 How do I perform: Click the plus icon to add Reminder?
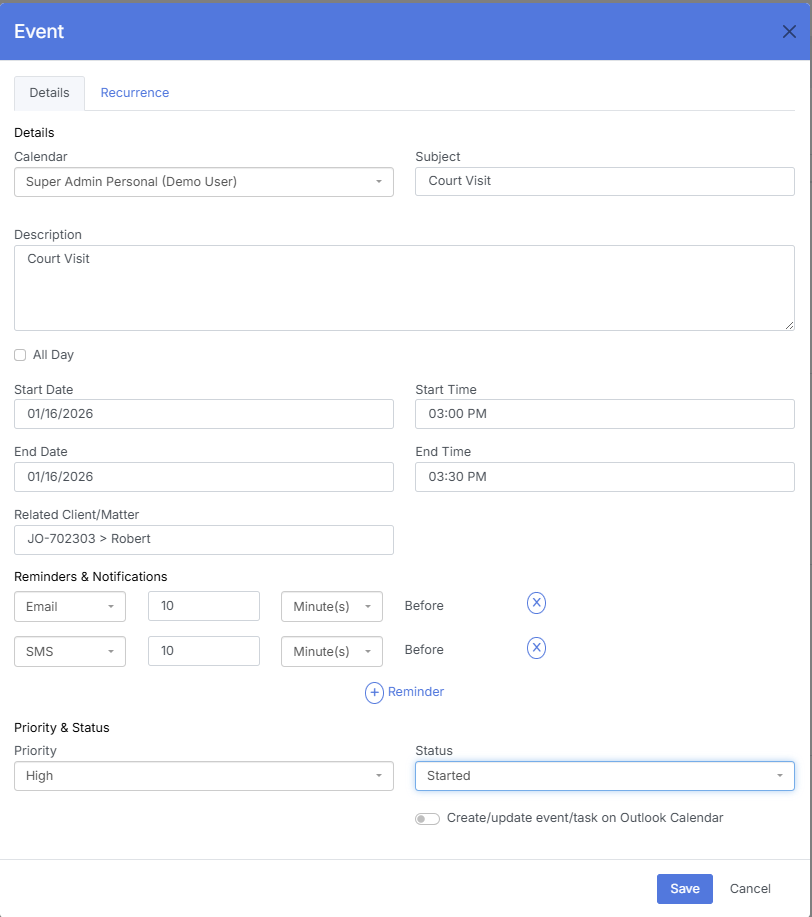[374, 692]
